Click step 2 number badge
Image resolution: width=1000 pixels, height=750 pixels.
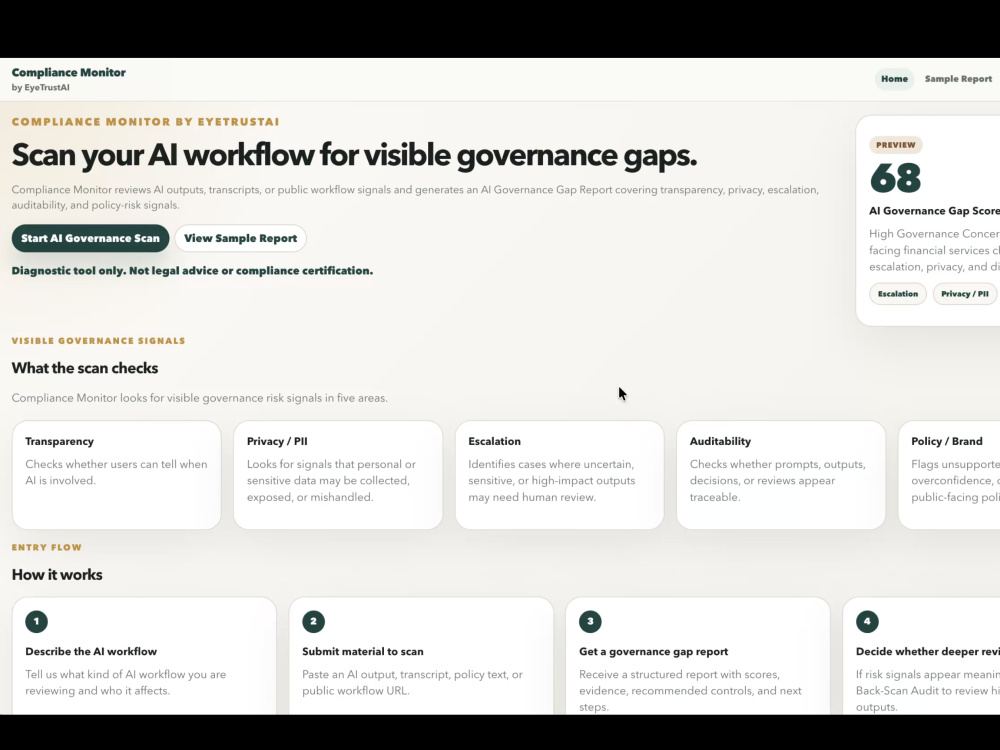313,621
